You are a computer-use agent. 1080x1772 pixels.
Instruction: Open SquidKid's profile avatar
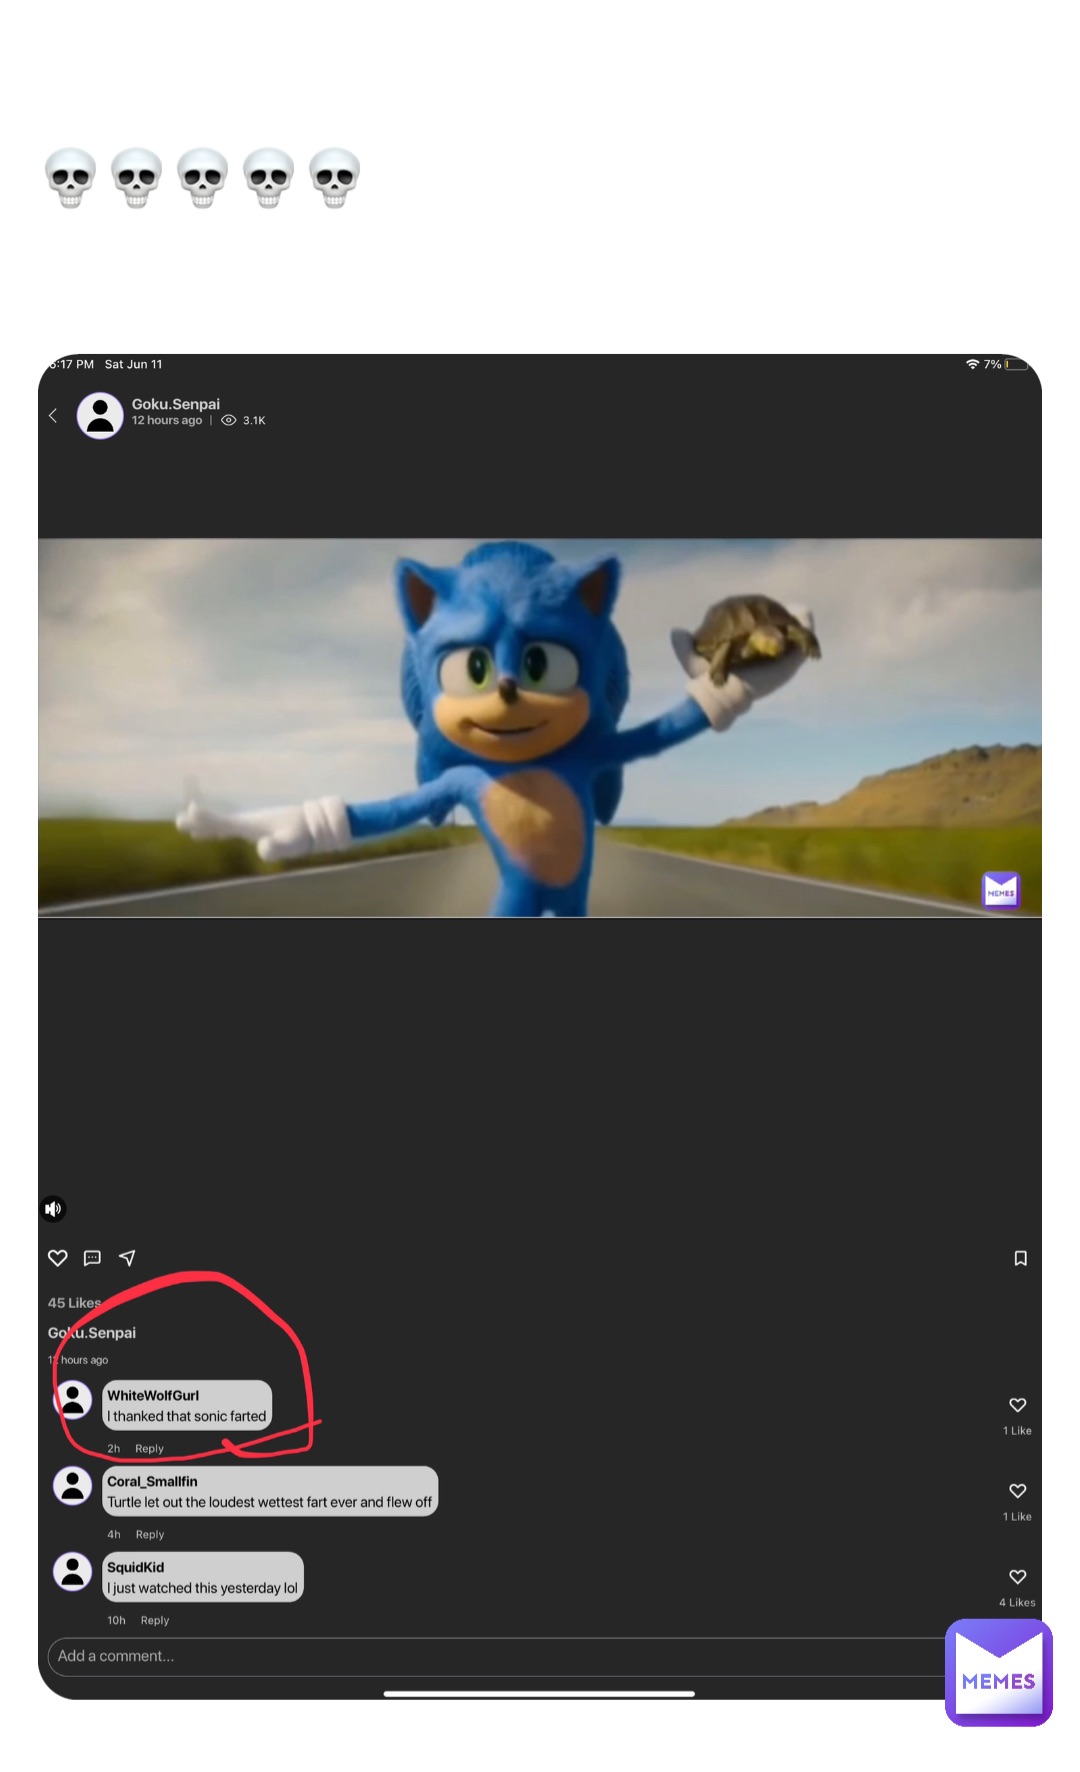[x=73, y=1571]
